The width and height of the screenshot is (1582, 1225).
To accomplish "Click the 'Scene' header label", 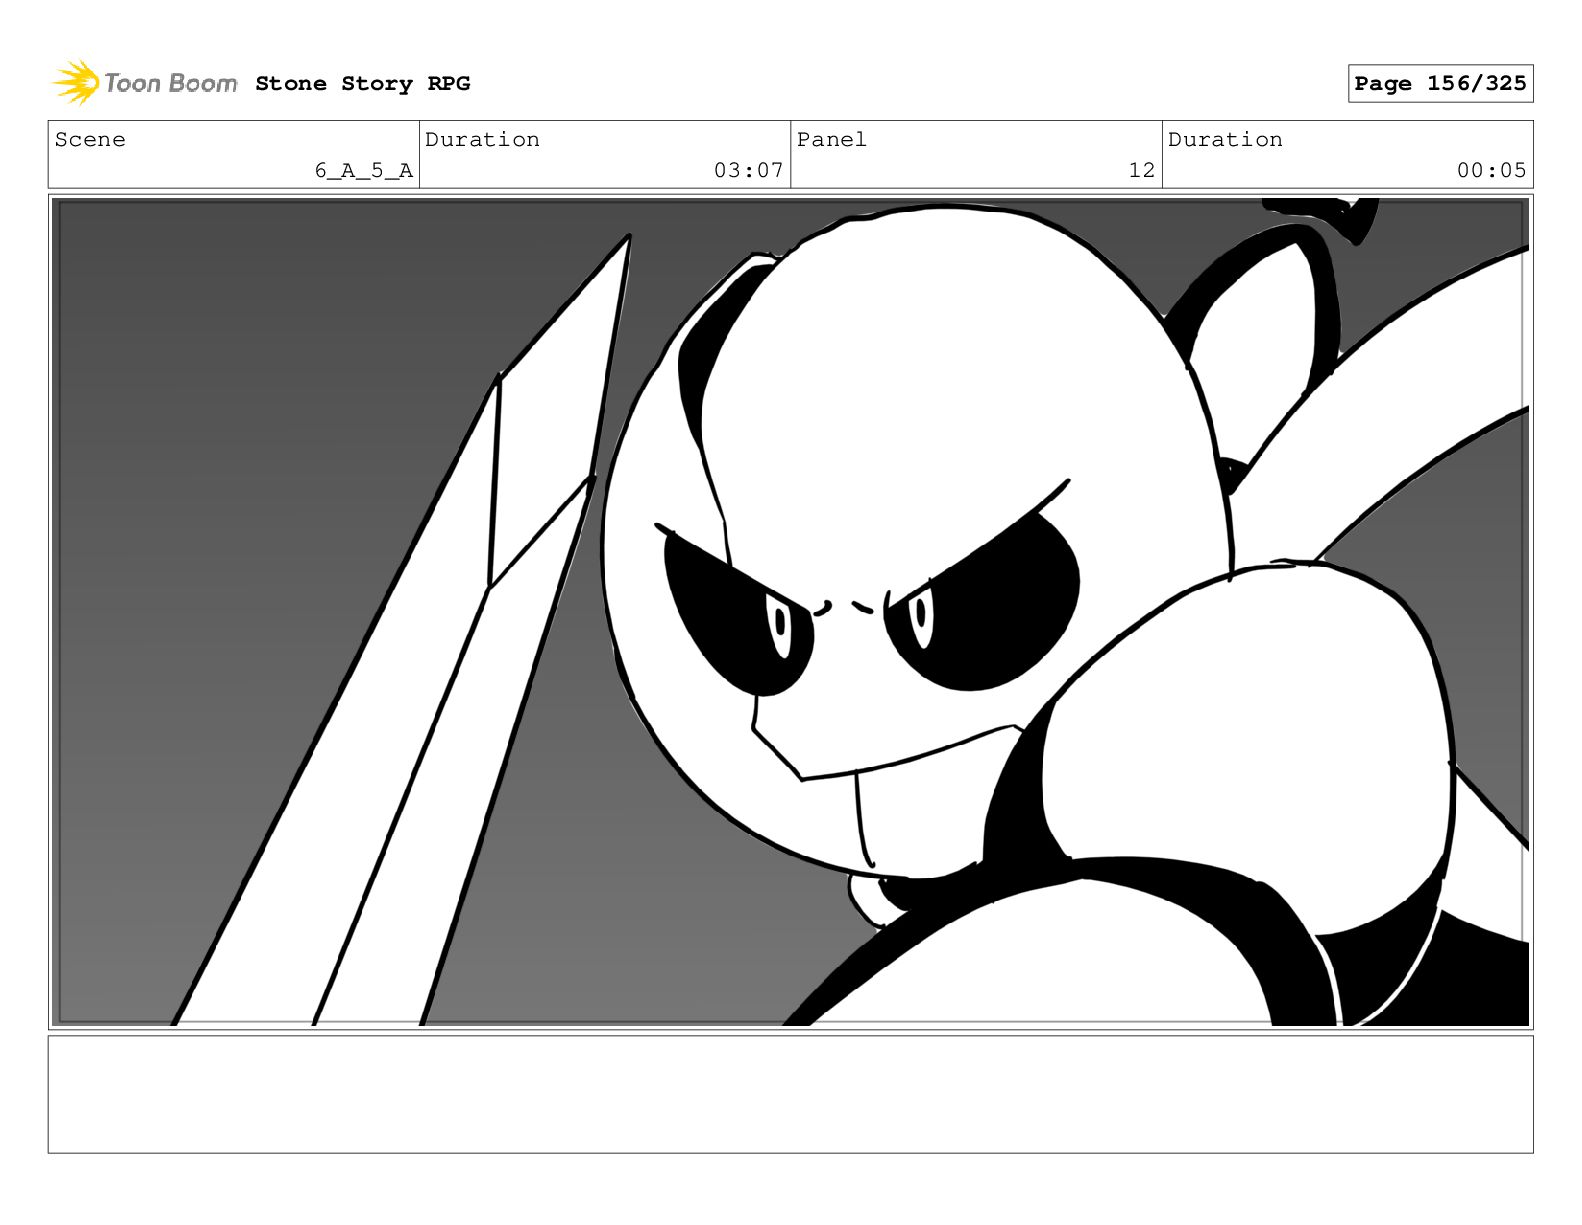I will pyautogui.click(x=90, y=140).
